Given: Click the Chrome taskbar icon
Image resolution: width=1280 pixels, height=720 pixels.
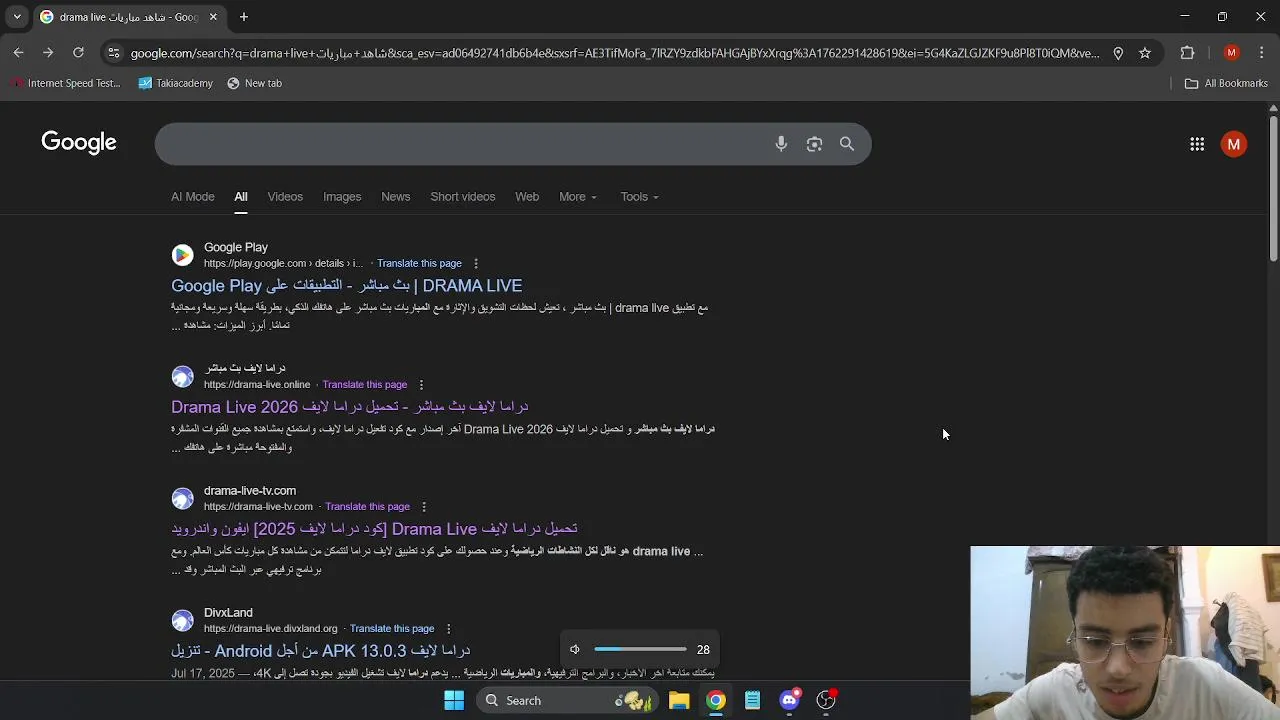Looking at the screenshot, I should pos(716,701).
